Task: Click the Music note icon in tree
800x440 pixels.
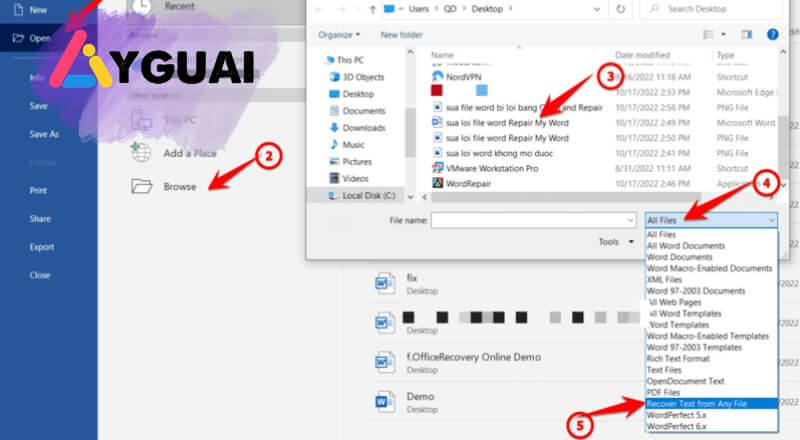Action: pos(334,144)
